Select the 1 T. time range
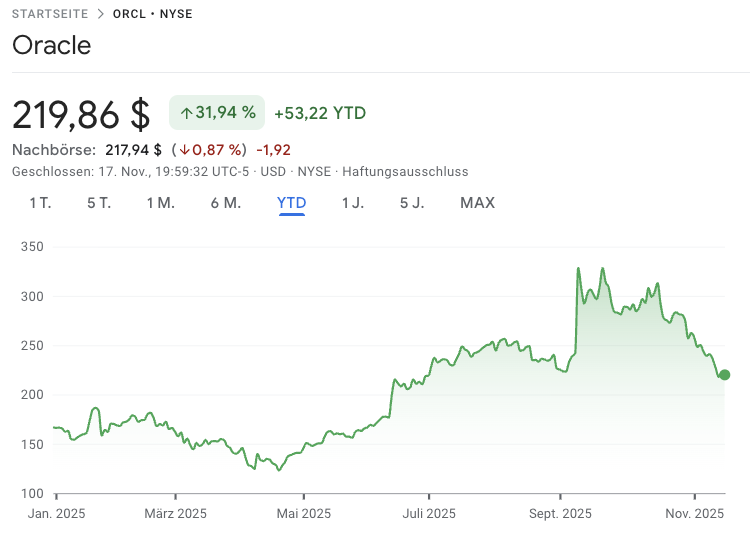The image size is (750, 534). pyautogui.click(x=40, y=203)
